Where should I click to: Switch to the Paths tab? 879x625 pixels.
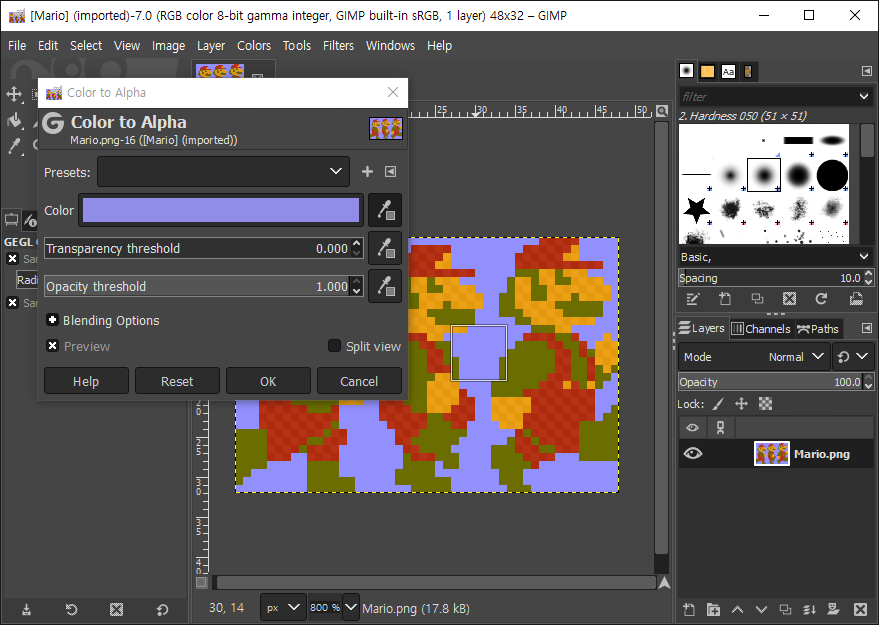click(x=818, y=328)
